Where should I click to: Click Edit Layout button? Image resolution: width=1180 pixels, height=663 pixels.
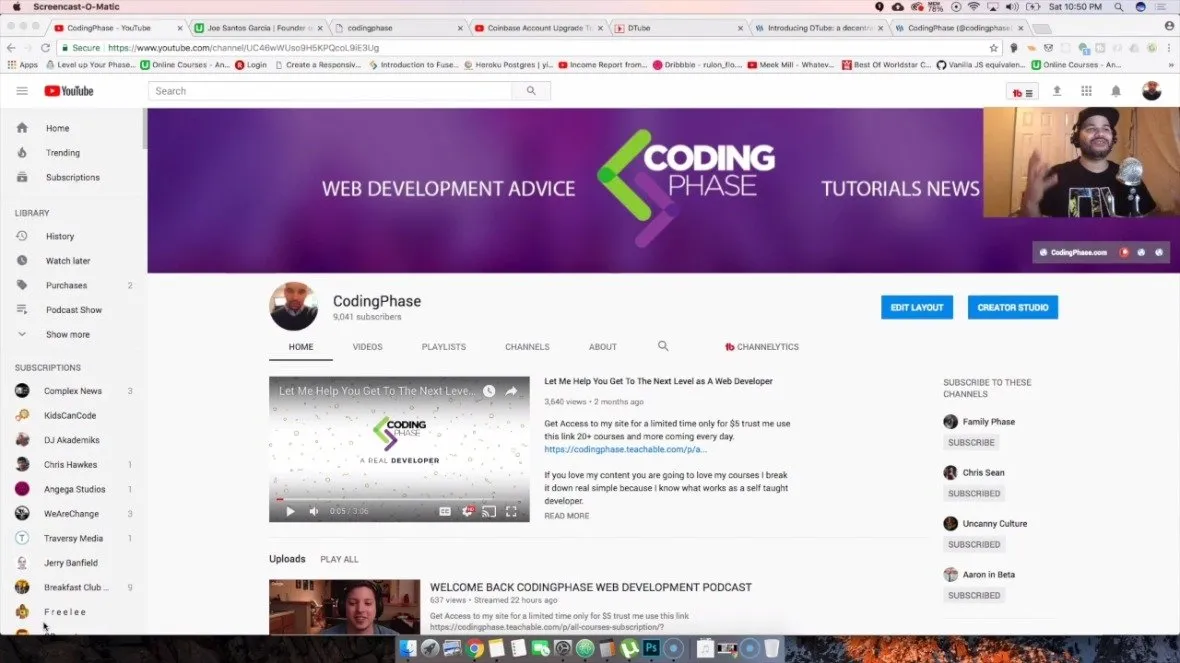coord(917,307)
